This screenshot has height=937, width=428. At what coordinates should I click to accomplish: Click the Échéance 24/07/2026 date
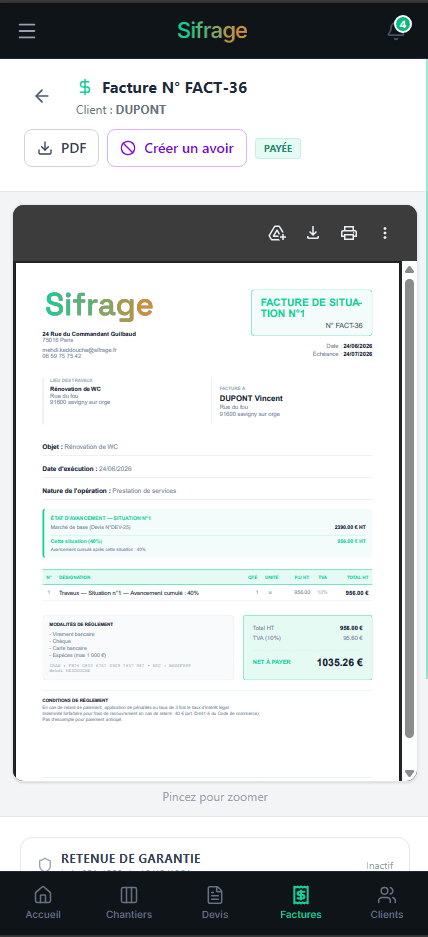point(342,354)
